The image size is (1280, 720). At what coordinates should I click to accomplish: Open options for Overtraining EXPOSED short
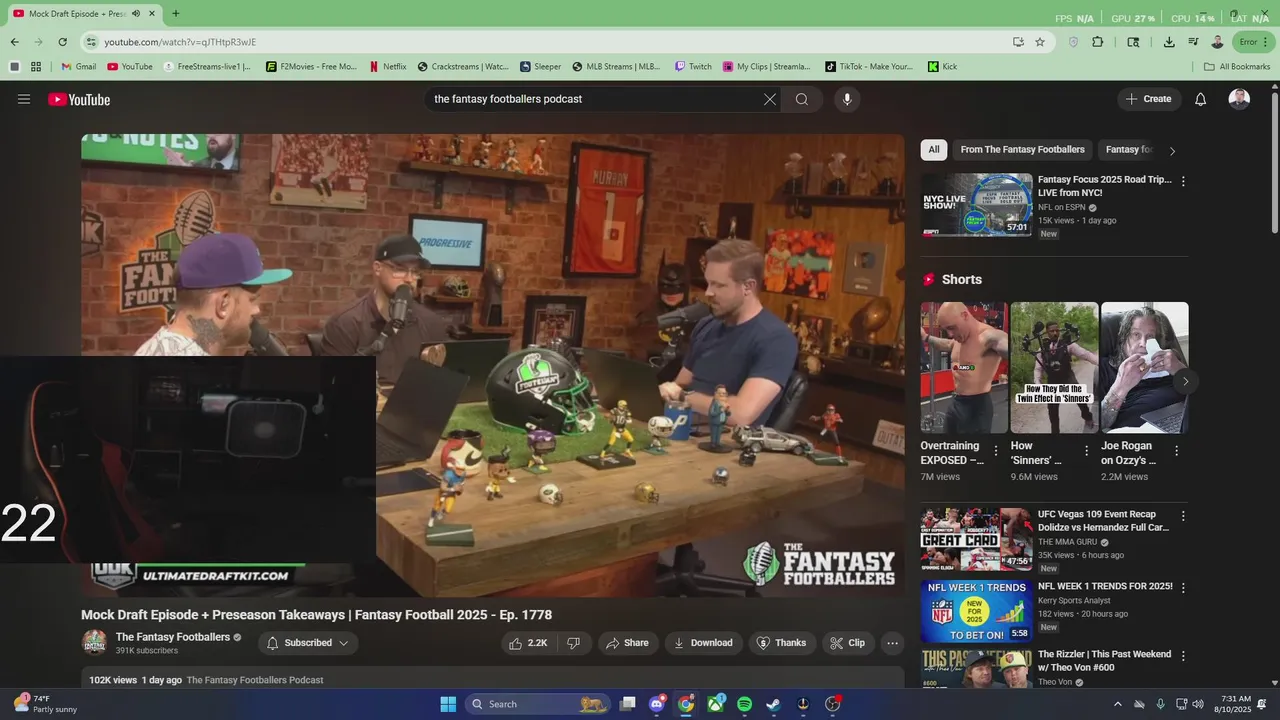point(995,451)
